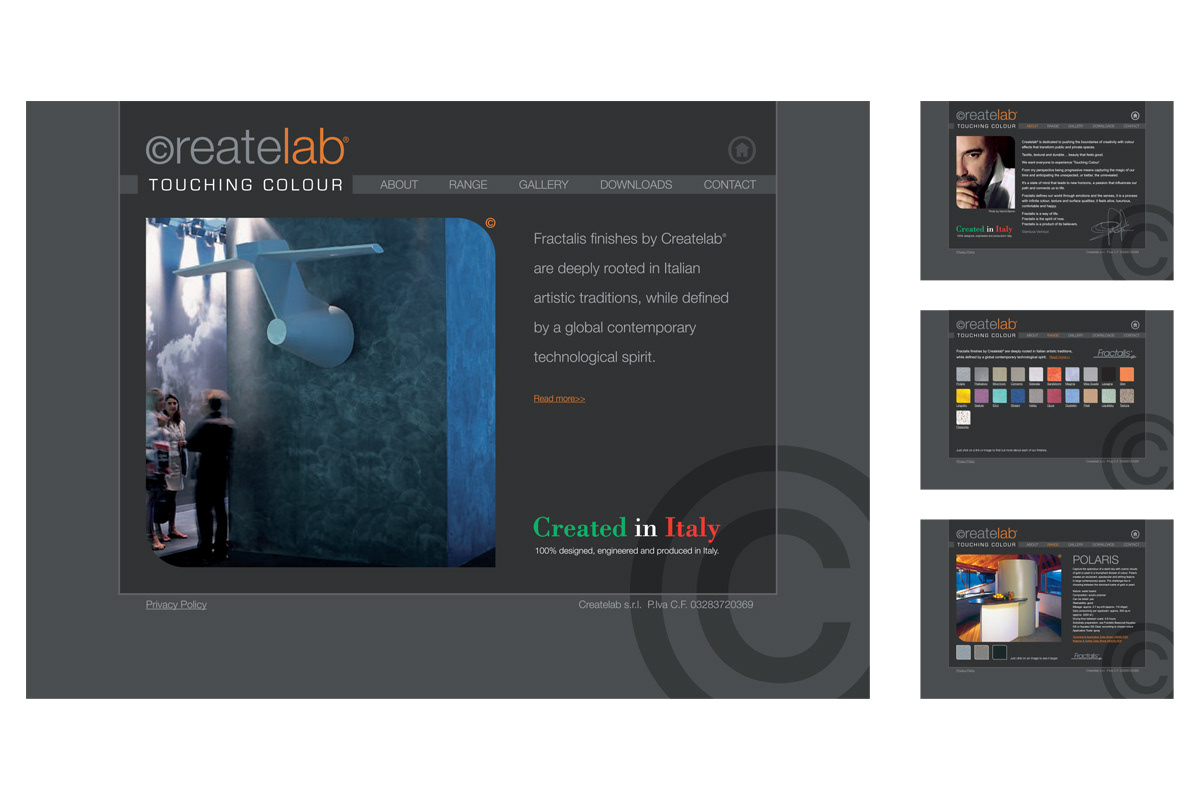Viewport: 1200px width, 800px height.
Task: Open the RANGE menu on main page
Action: click(468, 185)
